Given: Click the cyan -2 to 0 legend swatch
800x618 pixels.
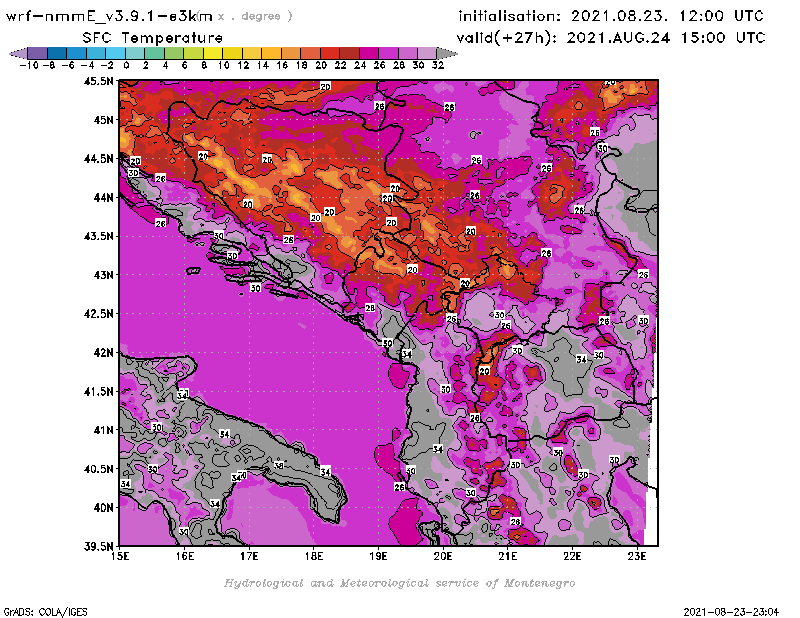Looking at the screenshot, I should click(x=115, y=53).
